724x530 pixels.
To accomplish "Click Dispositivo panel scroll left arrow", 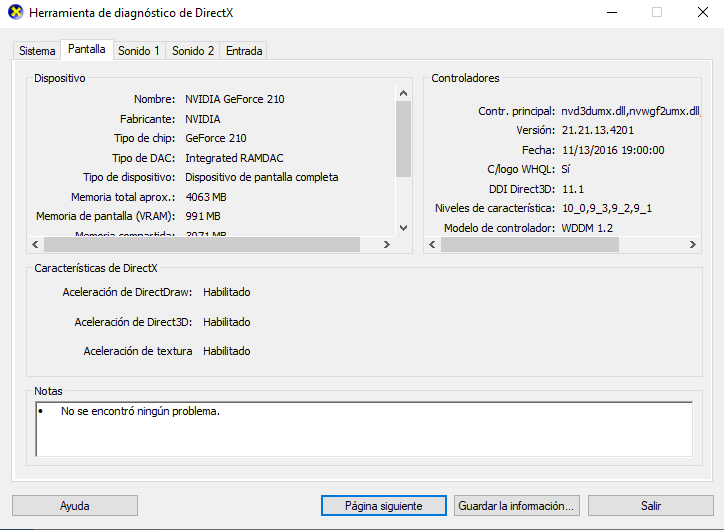I will coord(36,245).
